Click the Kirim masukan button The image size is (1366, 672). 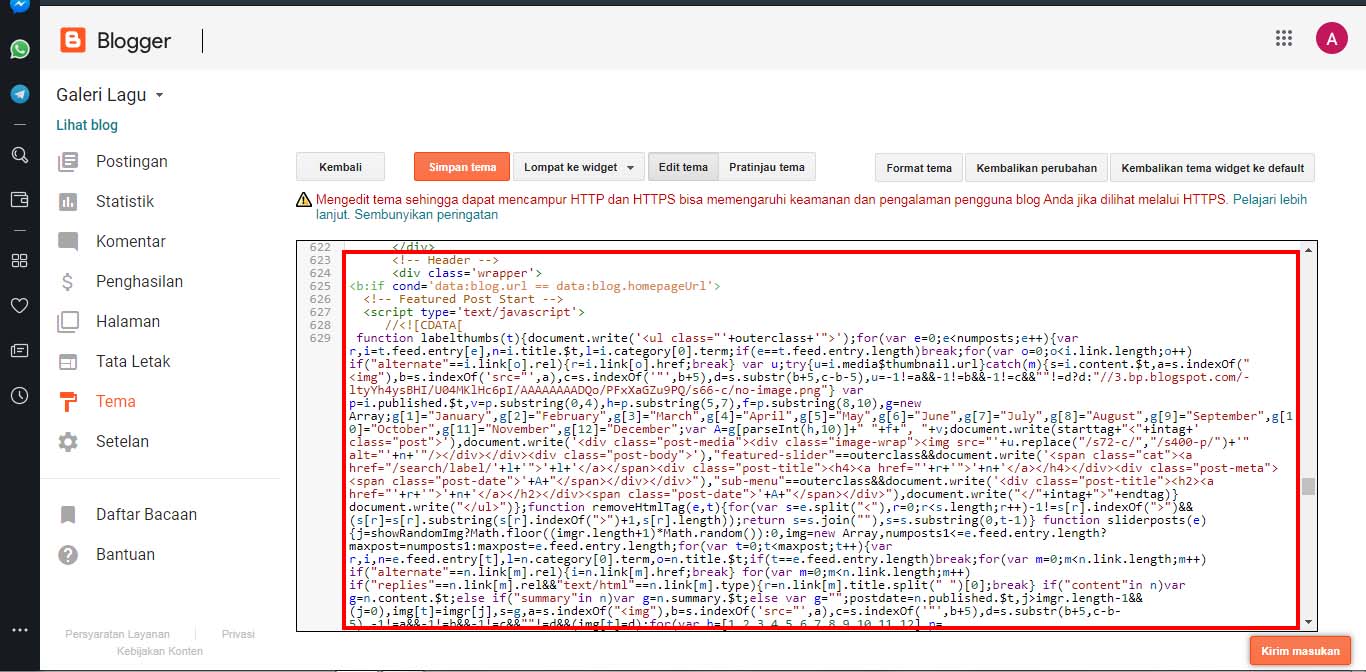(1300, 651)
